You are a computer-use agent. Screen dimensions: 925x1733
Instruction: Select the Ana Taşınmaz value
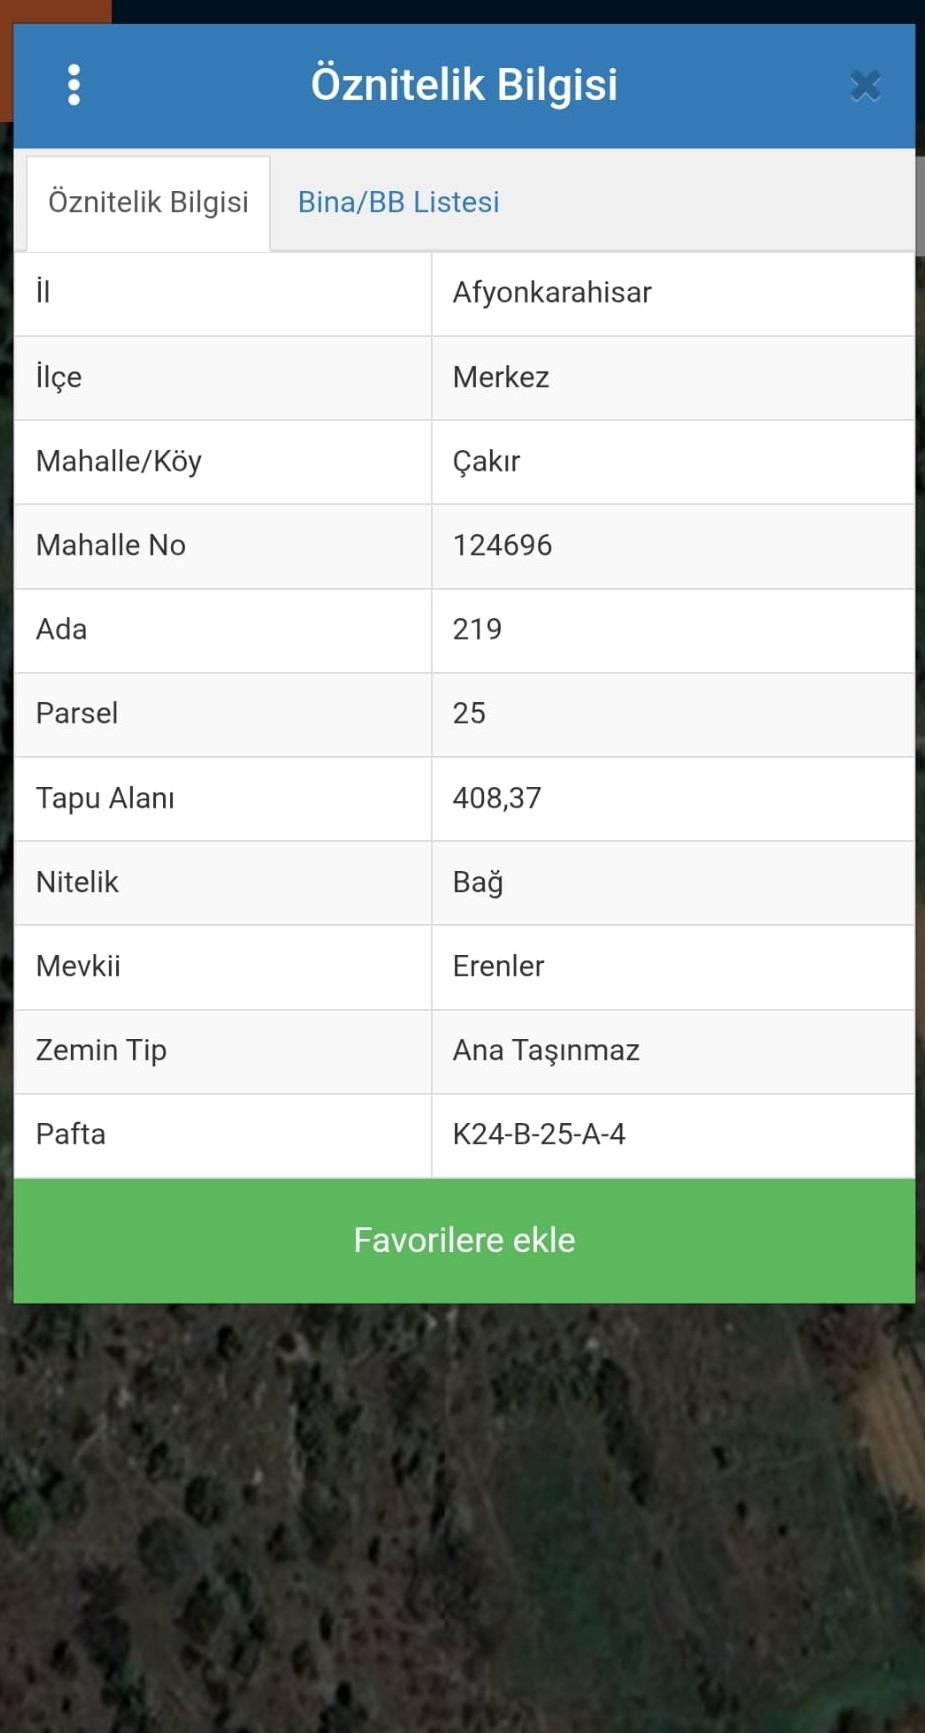(546, 1050)
